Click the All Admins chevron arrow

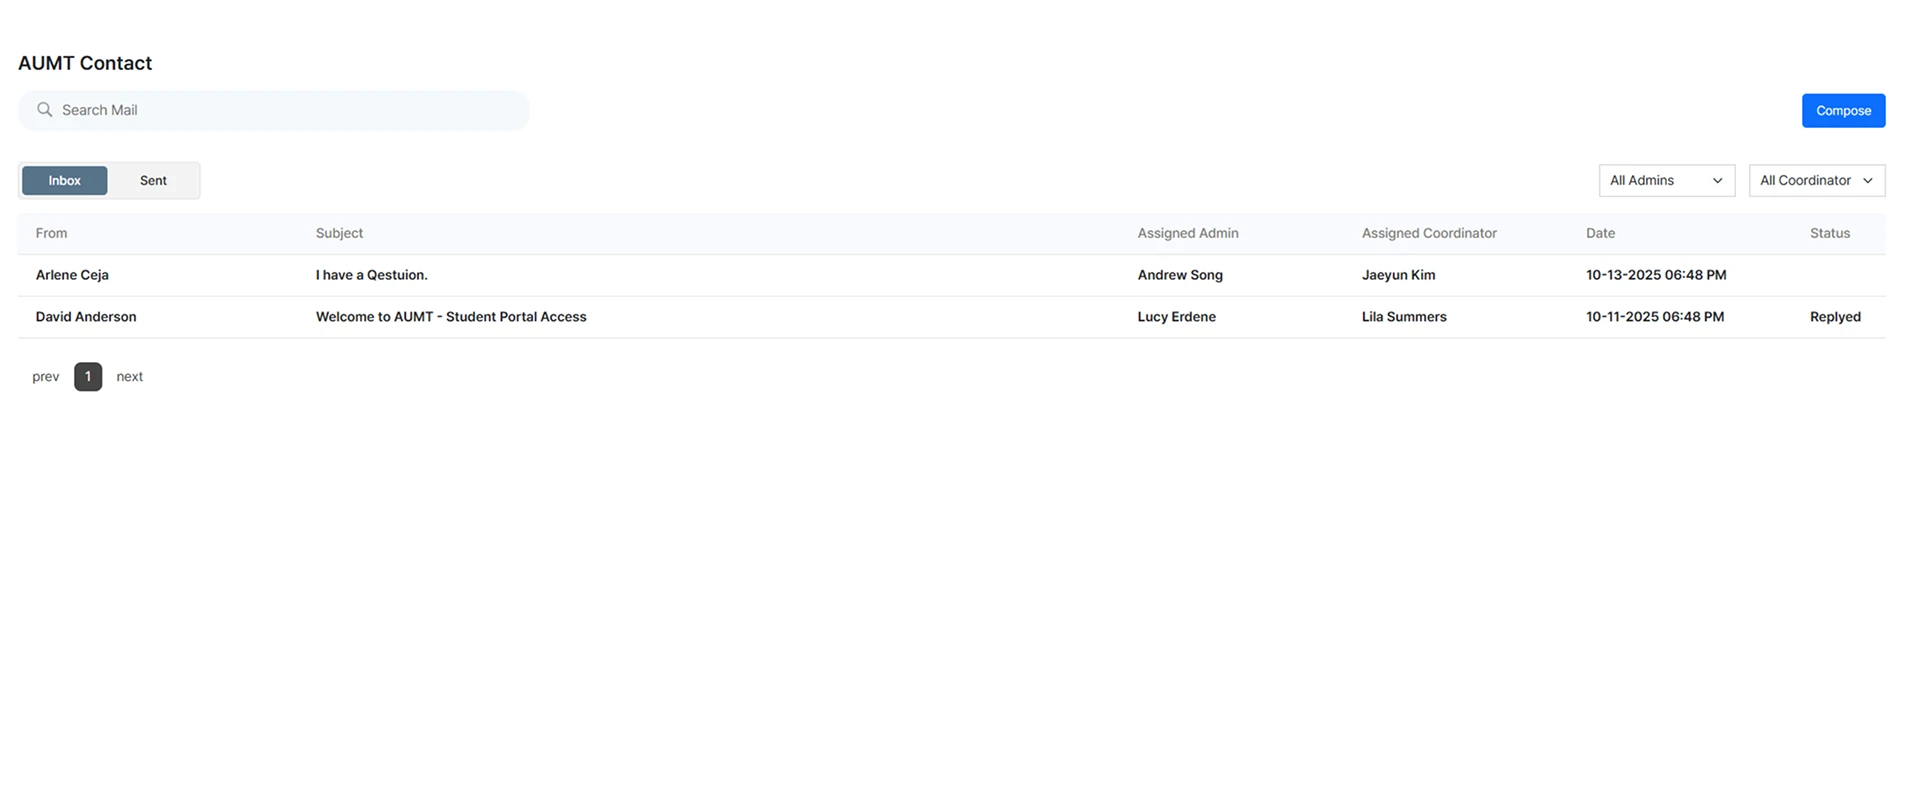[1717, 181]
